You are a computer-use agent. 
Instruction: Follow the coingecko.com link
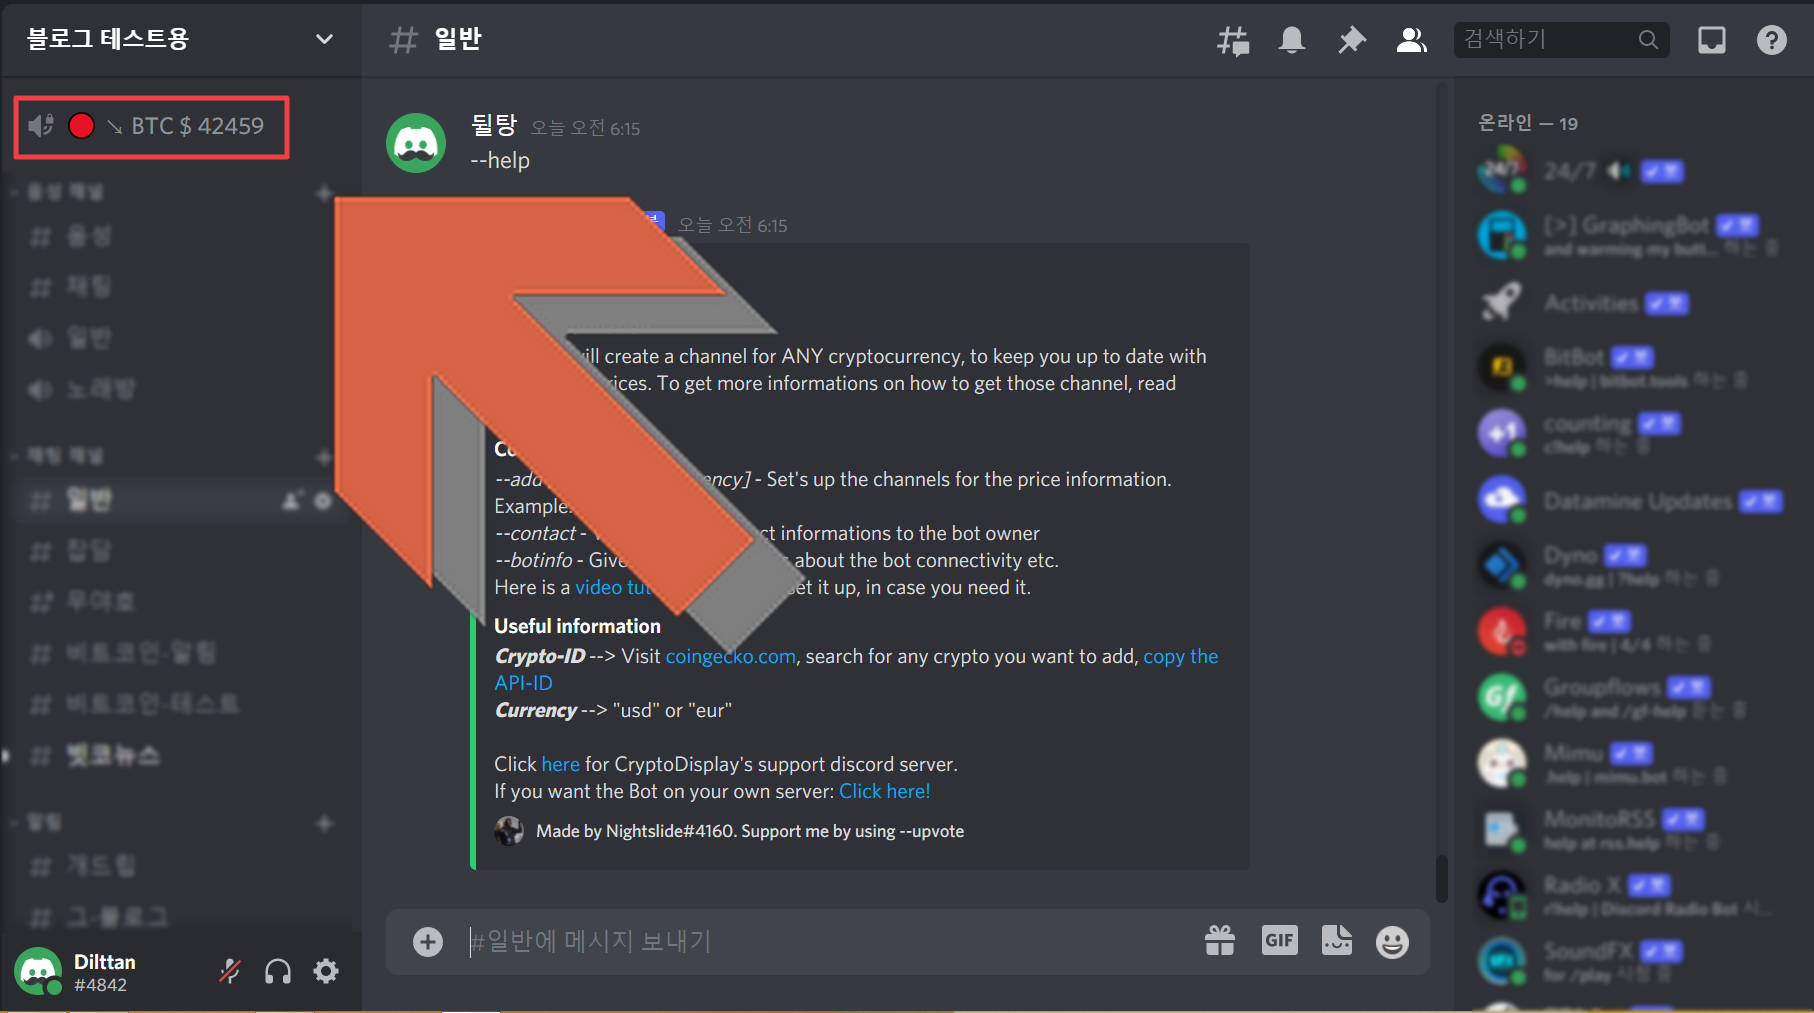(x=730, y=657)
